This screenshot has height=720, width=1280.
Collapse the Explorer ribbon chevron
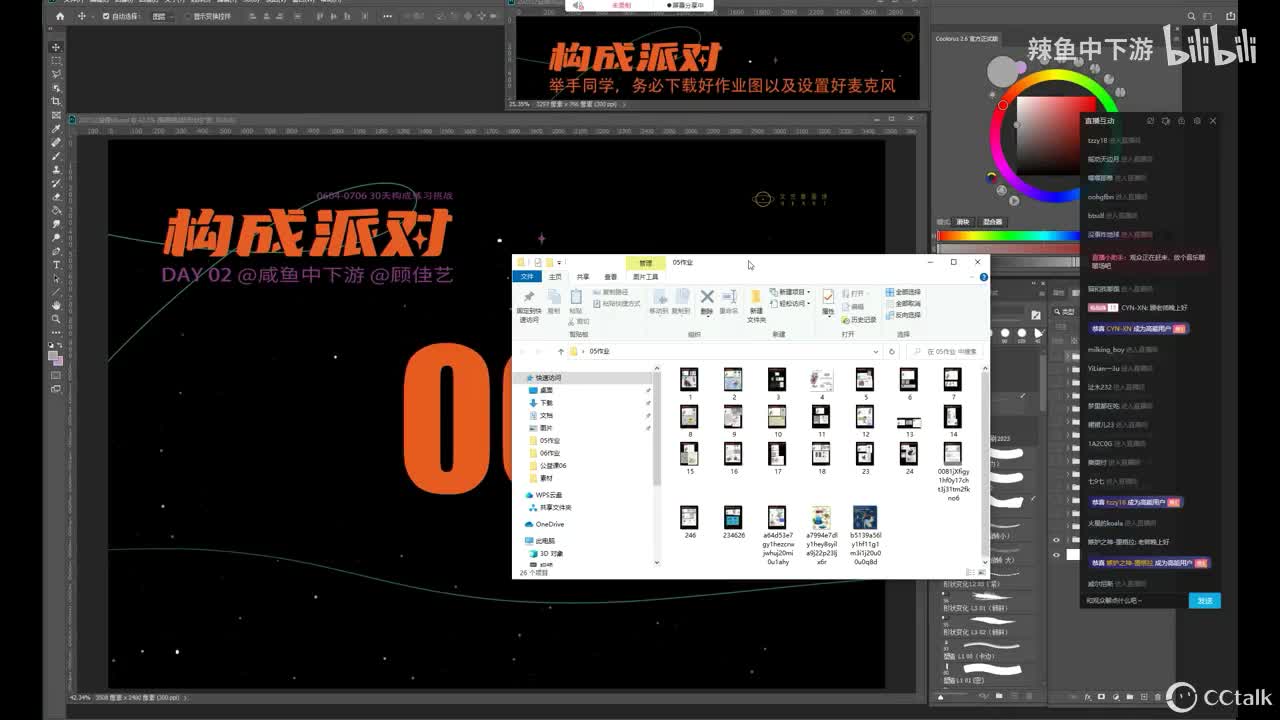(x=970, y=277)
